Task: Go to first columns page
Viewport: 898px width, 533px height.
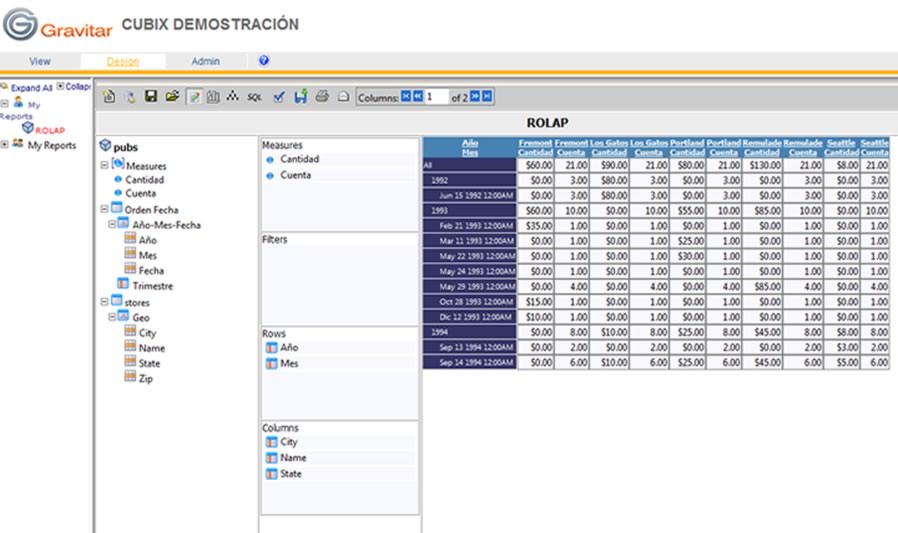Action: click(x=405, y=96)
